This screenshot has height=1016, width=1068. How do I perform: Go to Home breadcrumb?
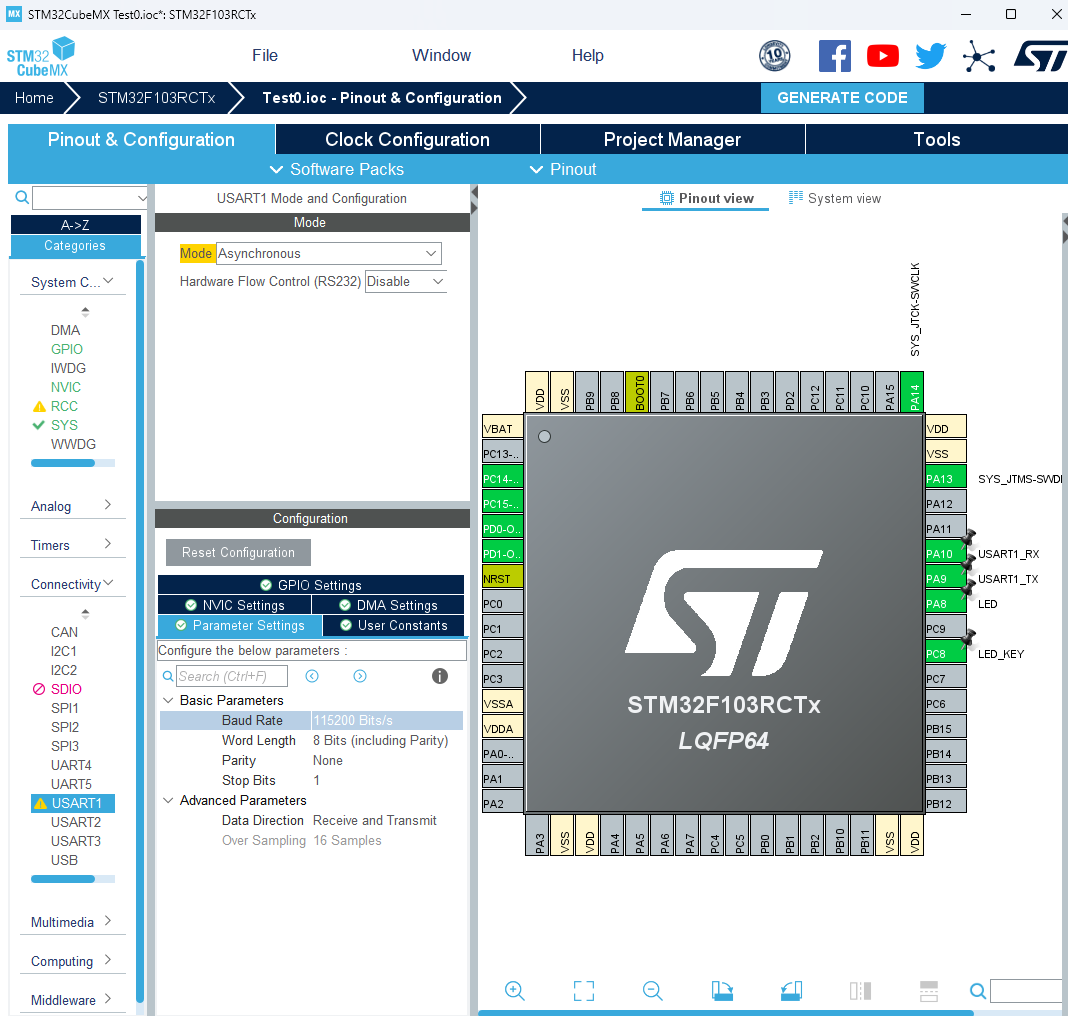tap(34, 97)
